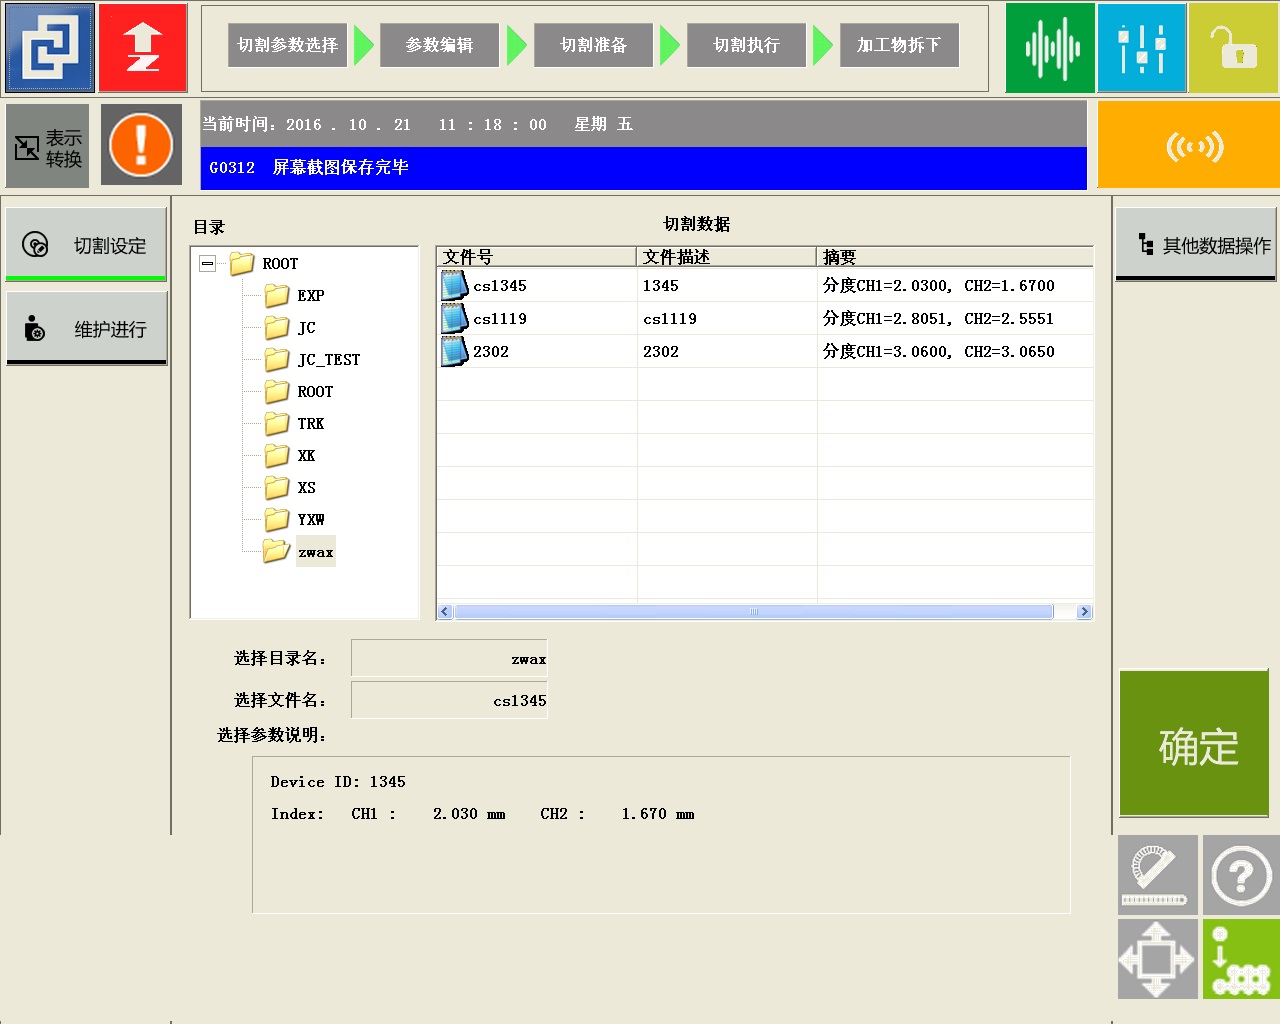Open the blue sliders adjustment icon

[x=1141, y=47]
